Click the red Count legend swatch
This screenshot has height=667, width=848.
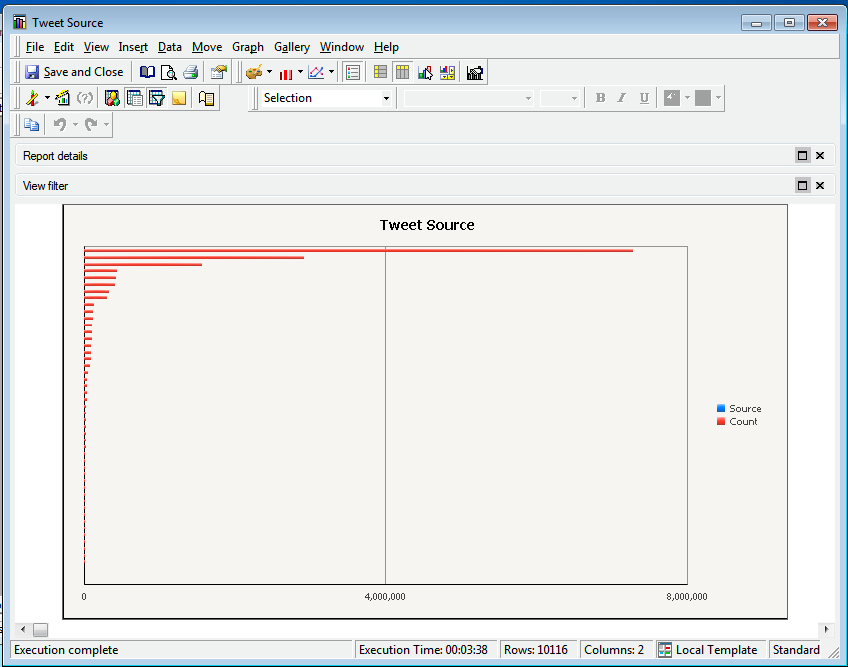pos(721,422)
